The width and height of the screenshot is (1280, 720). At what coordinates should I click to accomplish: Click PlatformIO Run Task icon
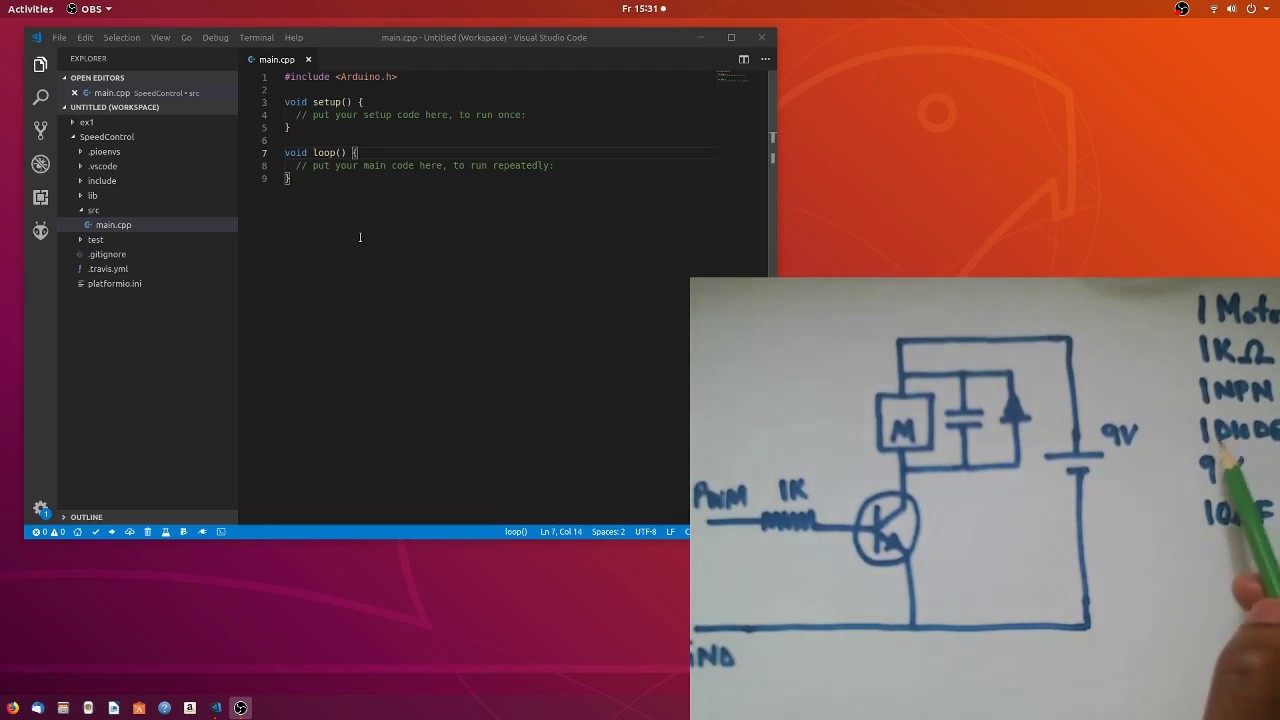tap(183, 532)
